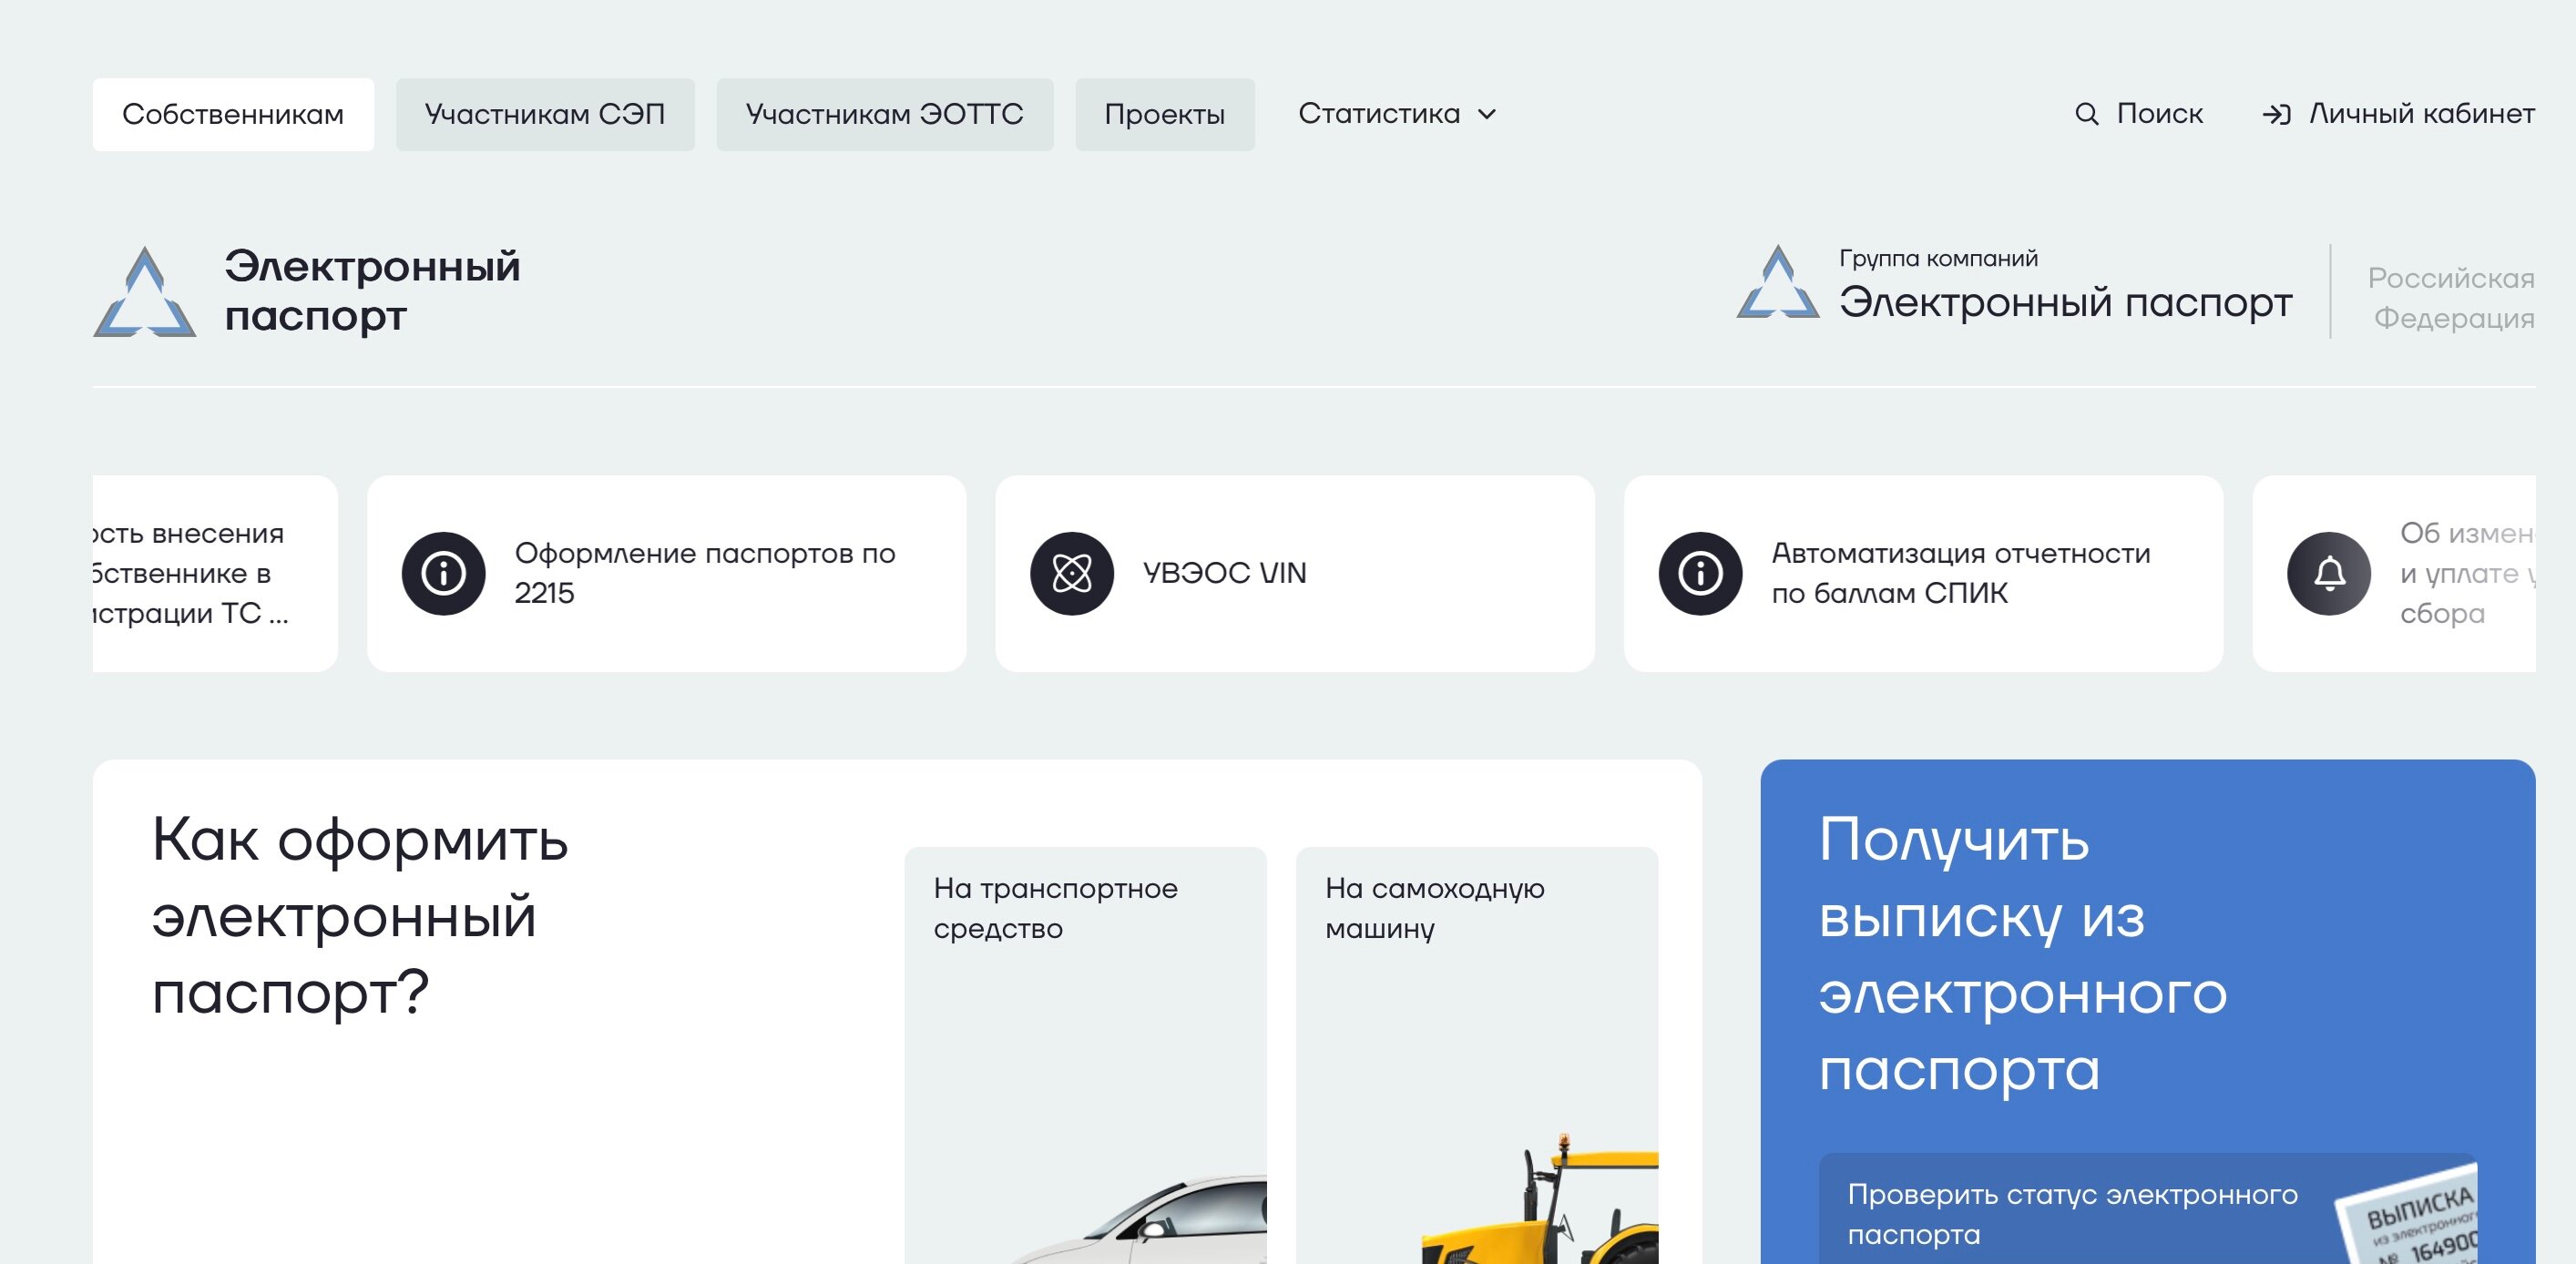Switch to Участникам СЭП tab
The width and height of the screenshot is (2576, 1264).
(x=545, y=114)
